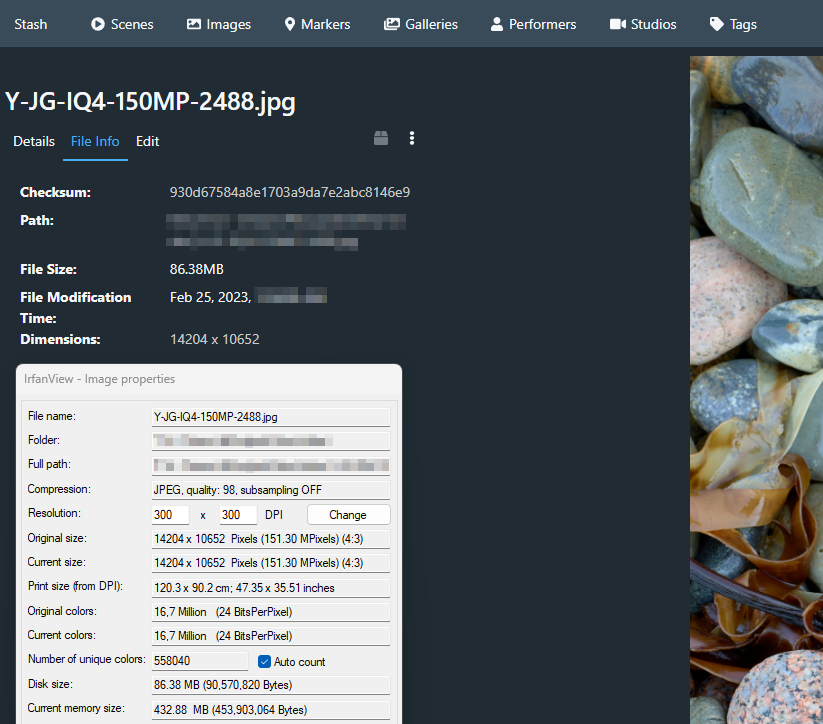Open the Performers section
This screenshot has width=823, height=724.
point(533,24)
